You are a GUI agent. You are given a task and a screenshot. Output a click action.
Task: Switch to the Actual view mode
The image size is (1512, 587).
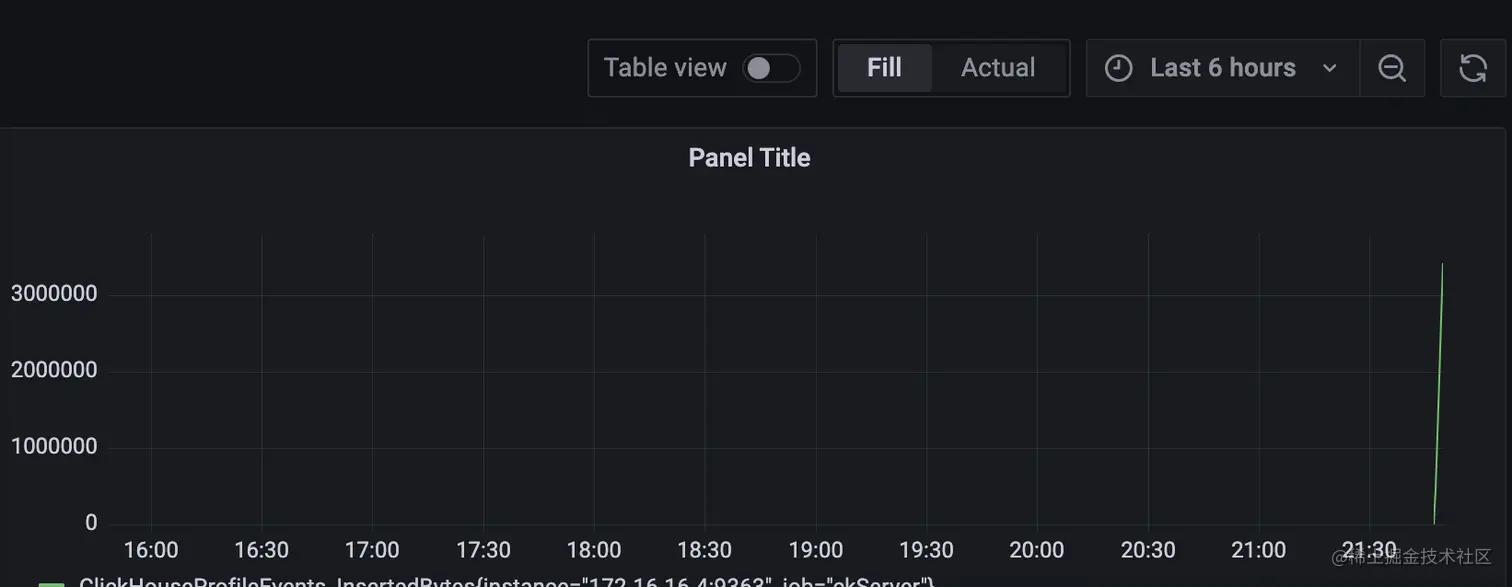coord(998,68)
